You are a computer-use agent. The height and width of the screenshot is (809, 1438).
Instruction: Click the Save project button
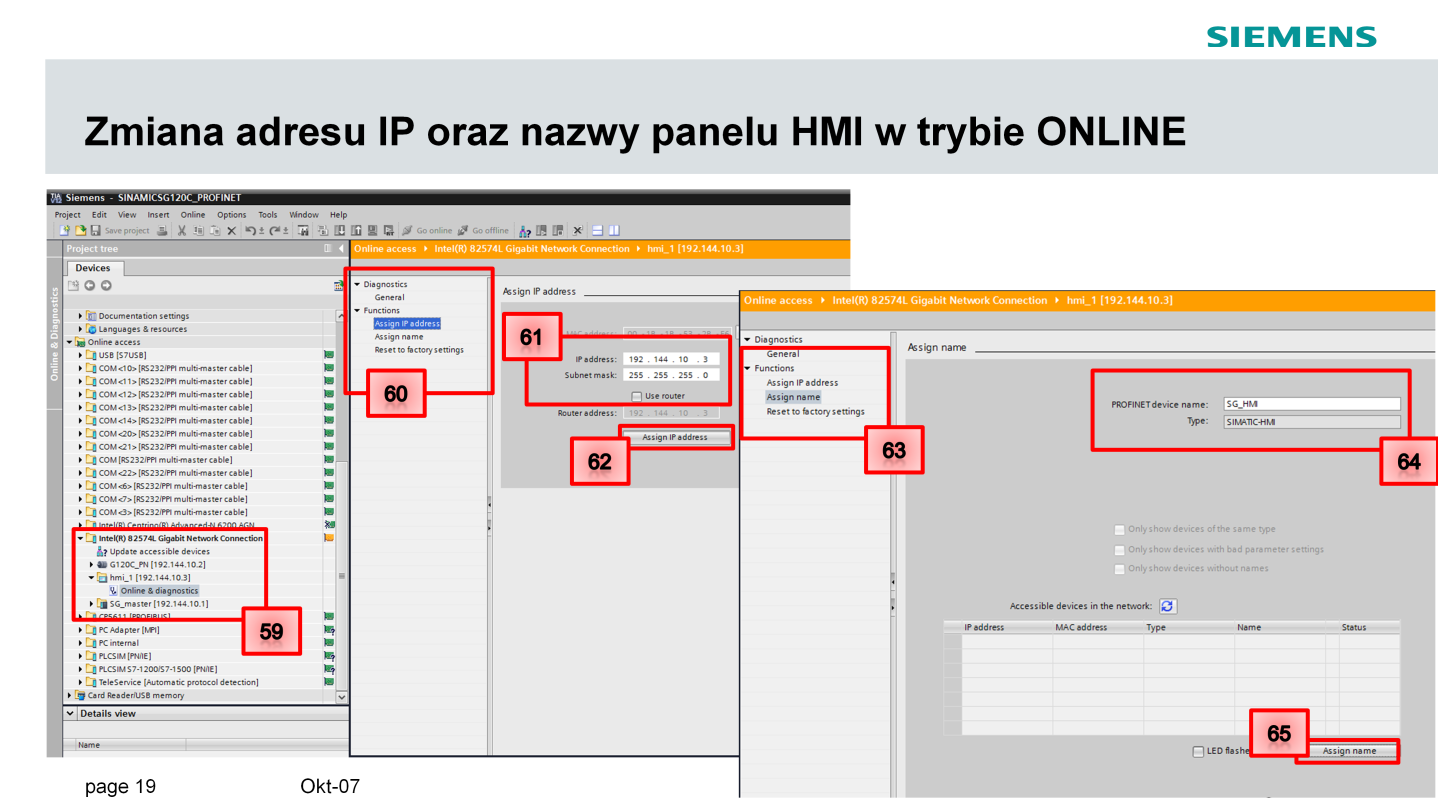120,231
